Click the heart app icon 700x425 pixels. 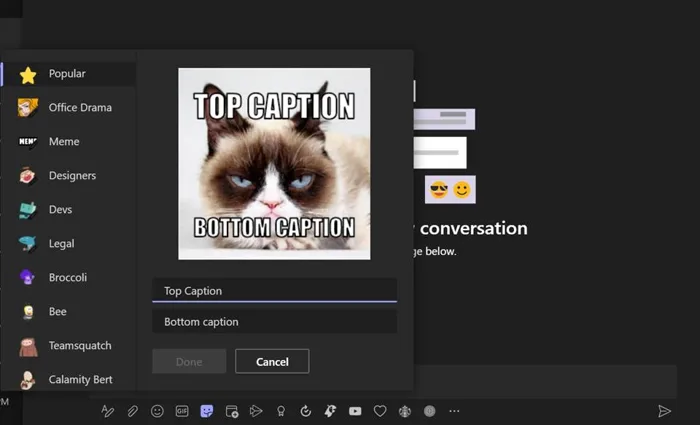(x=380, y=411)
